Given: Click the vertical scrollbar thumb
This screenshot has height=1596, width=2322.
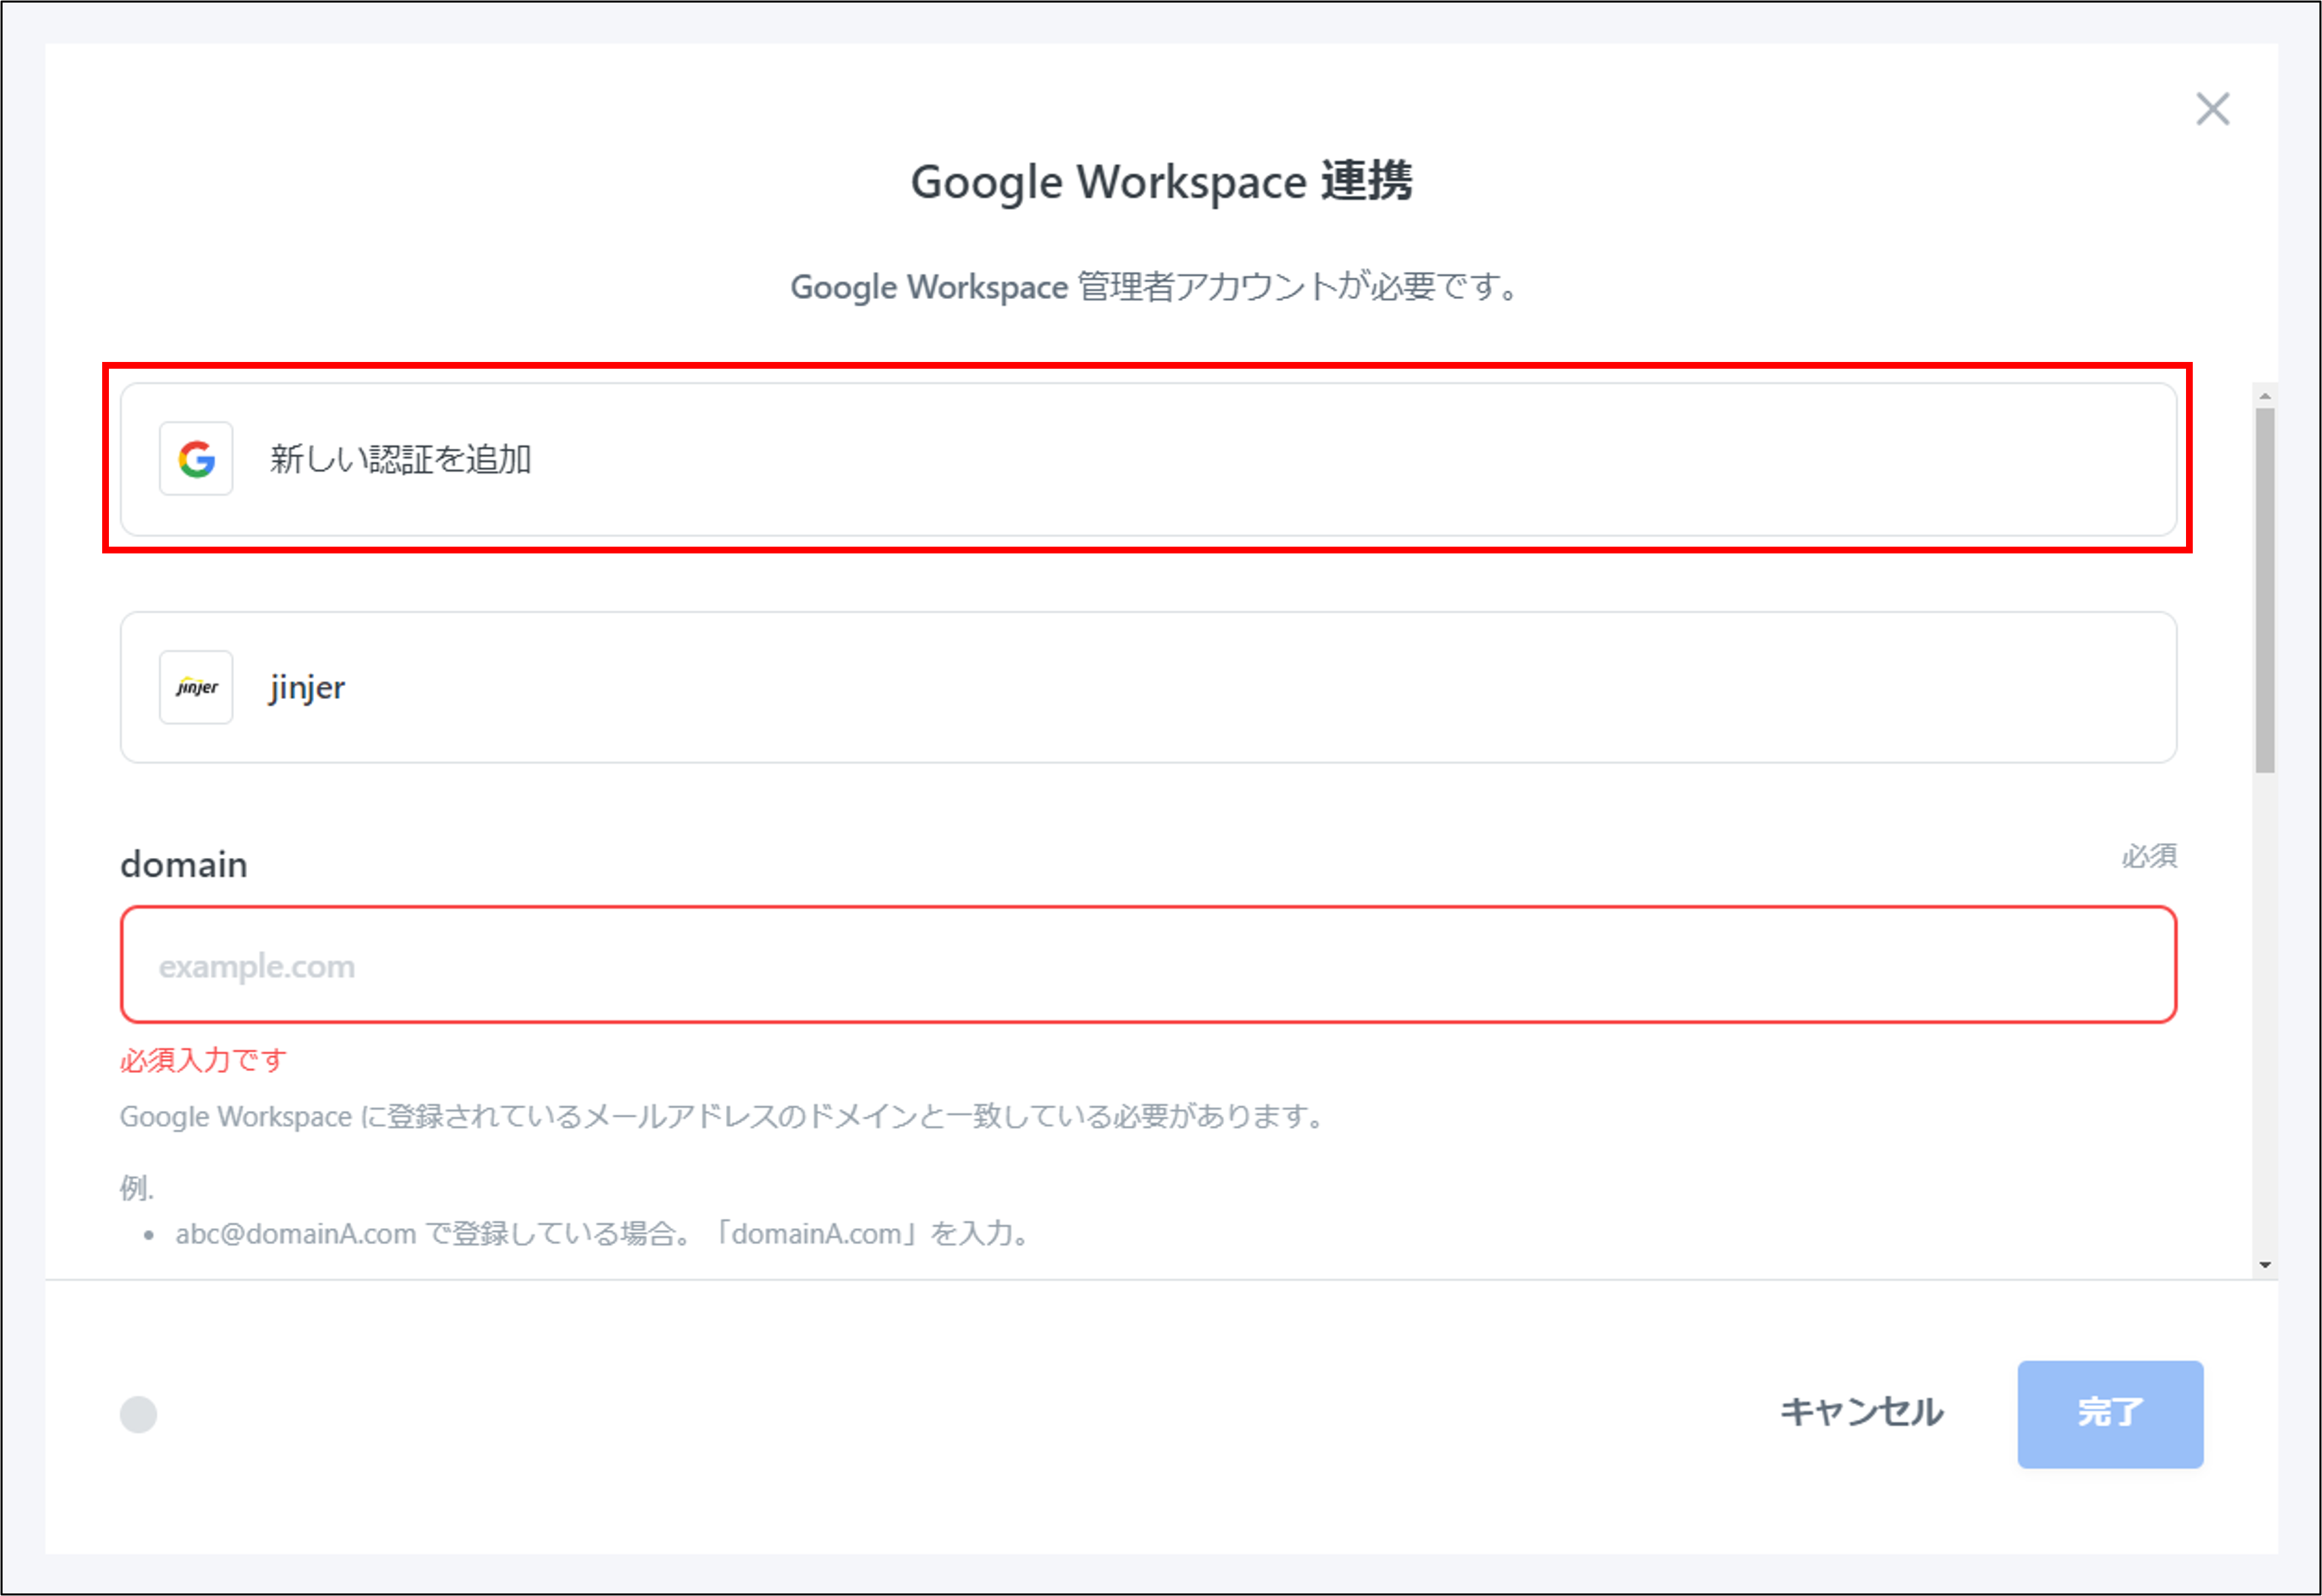Looking at the screenshot, I should coord(2265,590).
